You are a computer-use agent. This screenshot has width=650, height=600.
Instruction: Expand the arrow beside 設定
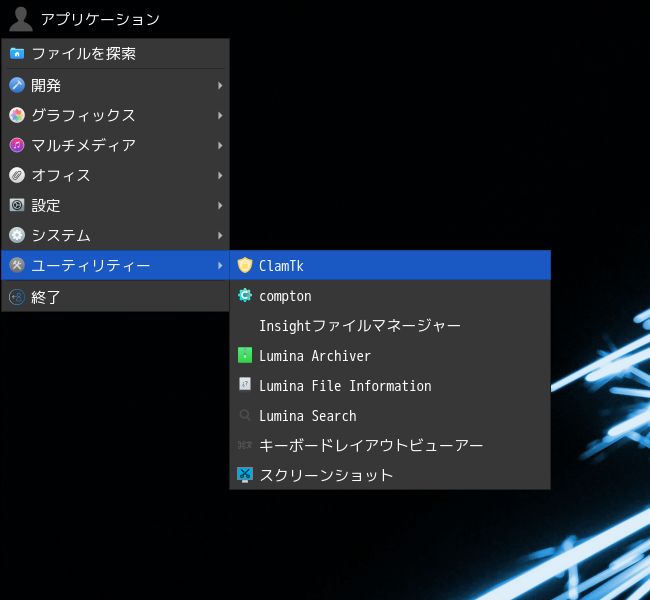coord(220,206)
